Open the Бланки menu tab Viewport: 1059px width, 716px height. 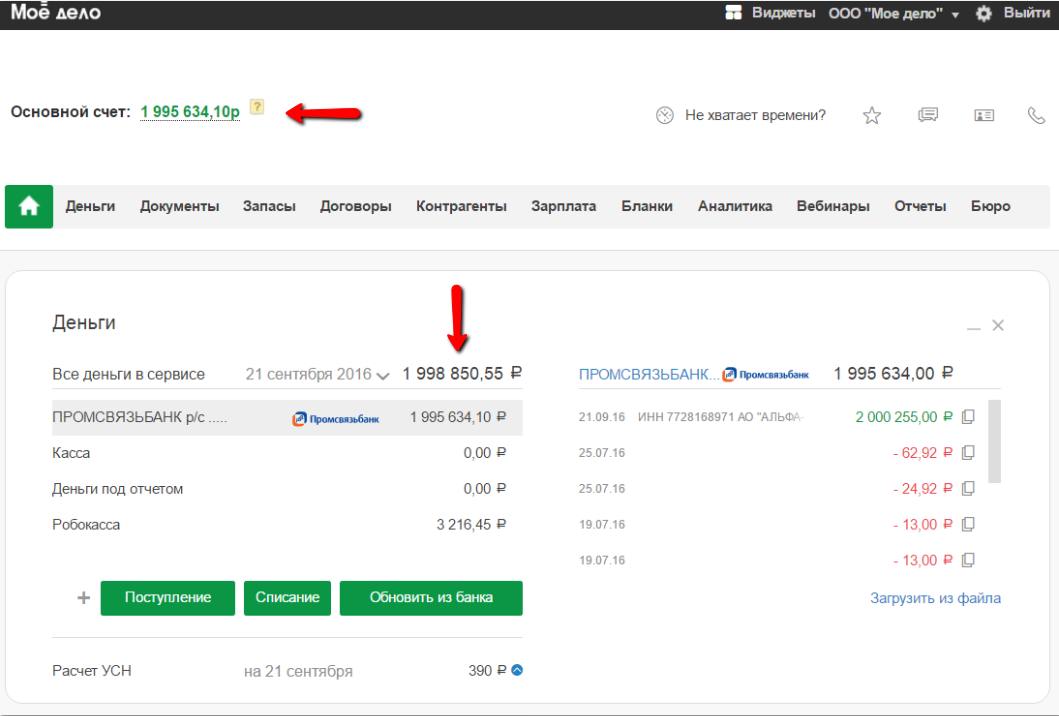[647, 206]
